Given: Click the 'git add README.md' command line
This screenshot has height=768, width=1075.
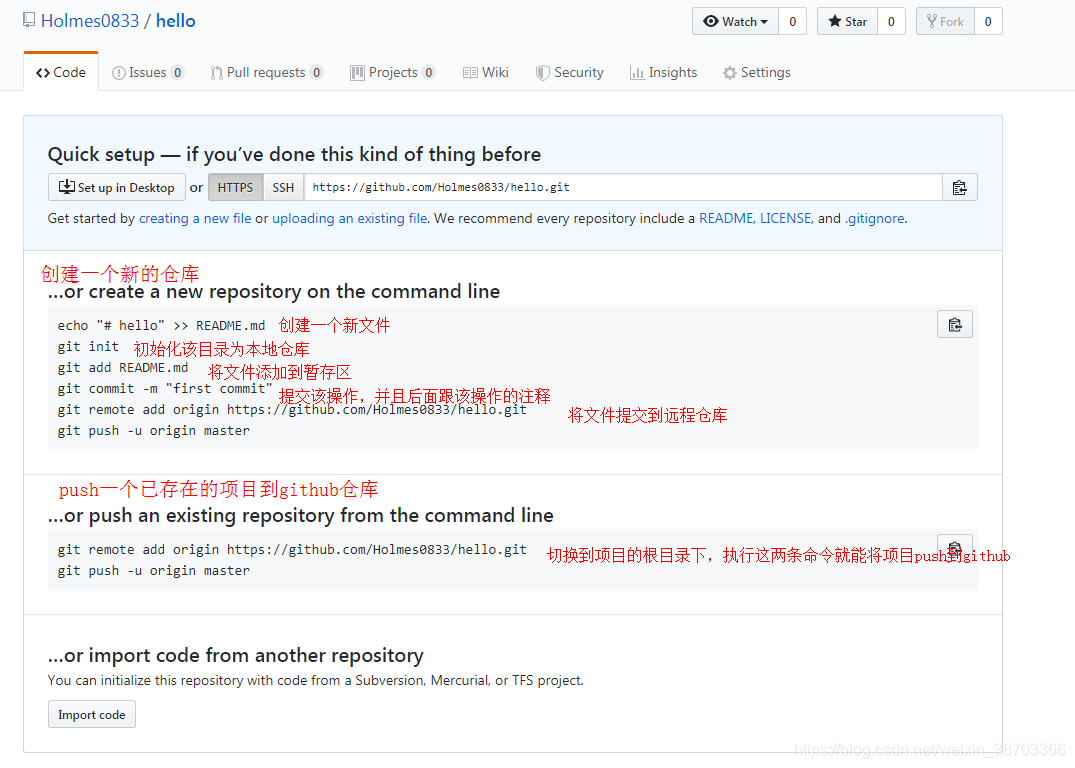Looking at the screenshot, I should coord(123,368).
